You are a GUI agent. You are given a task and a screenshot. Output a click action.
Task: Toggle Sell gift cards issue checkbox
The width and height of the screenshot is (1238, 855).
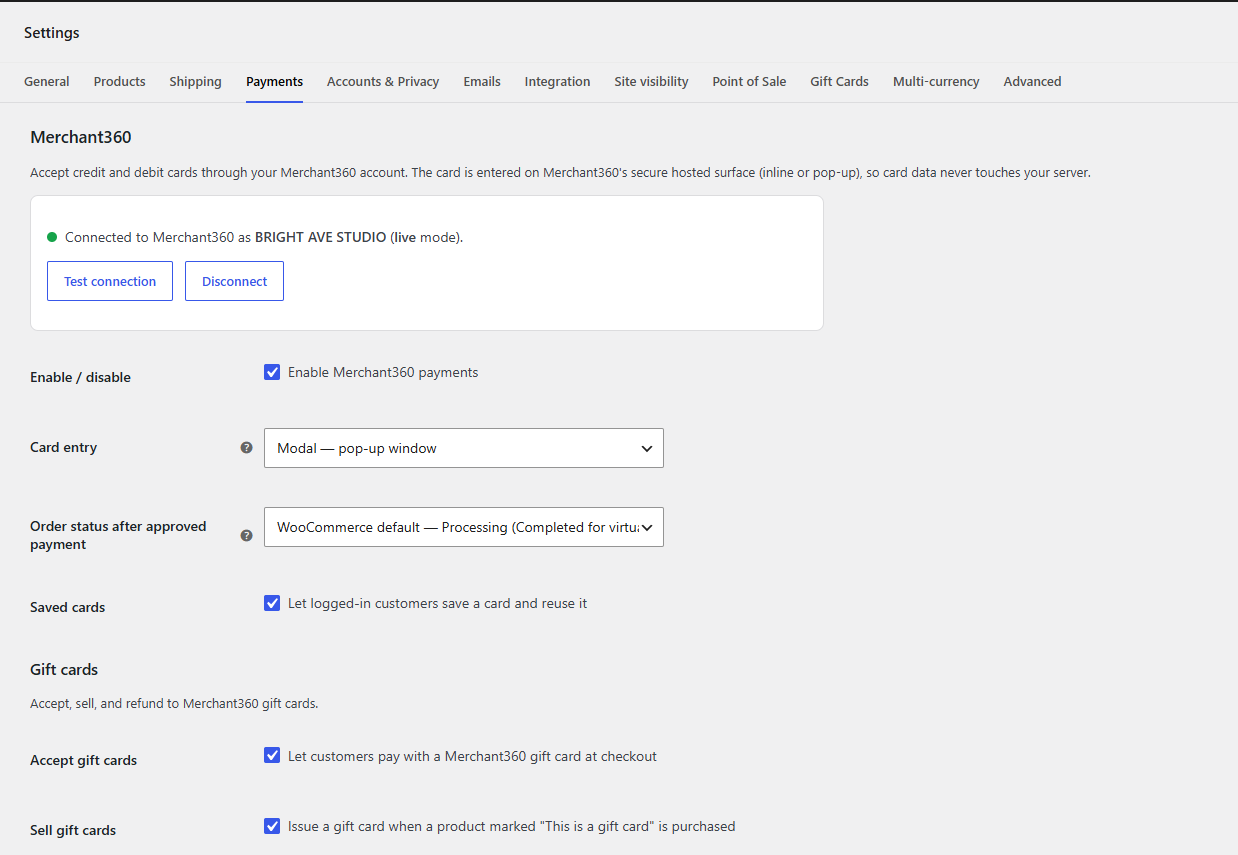click(272, 826)
